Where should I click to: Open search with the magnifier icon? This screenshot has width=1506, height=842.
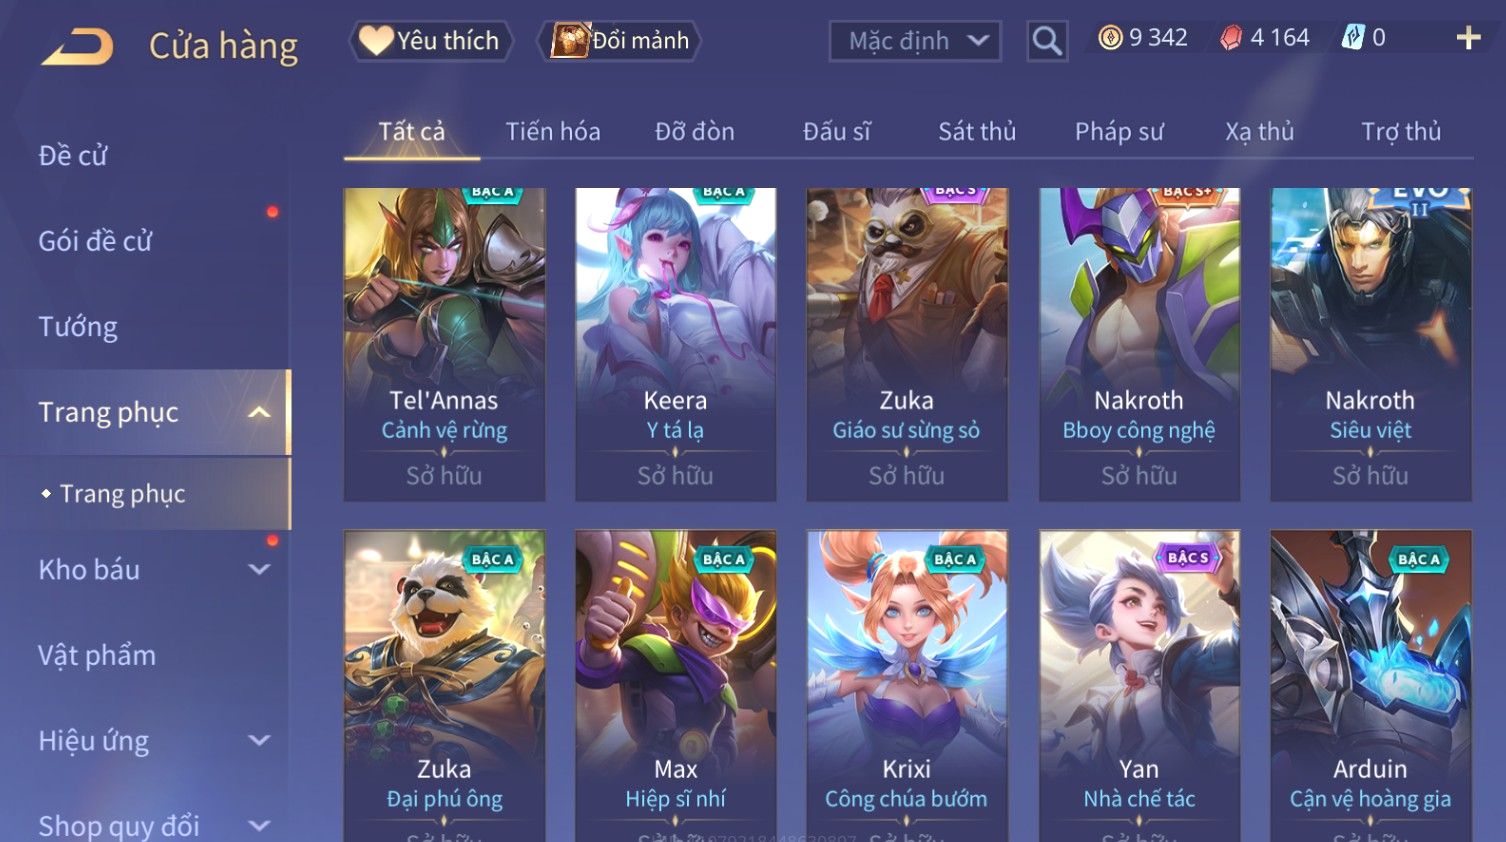point(1047,41)
